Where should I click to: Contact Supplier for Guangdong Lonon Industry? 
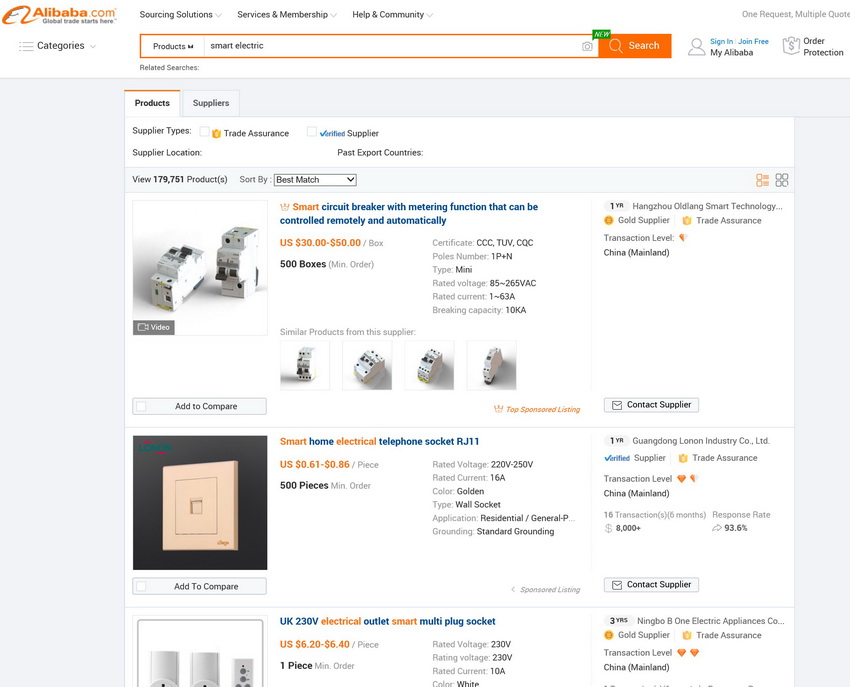pyautogui.click(x=651, y=585)
